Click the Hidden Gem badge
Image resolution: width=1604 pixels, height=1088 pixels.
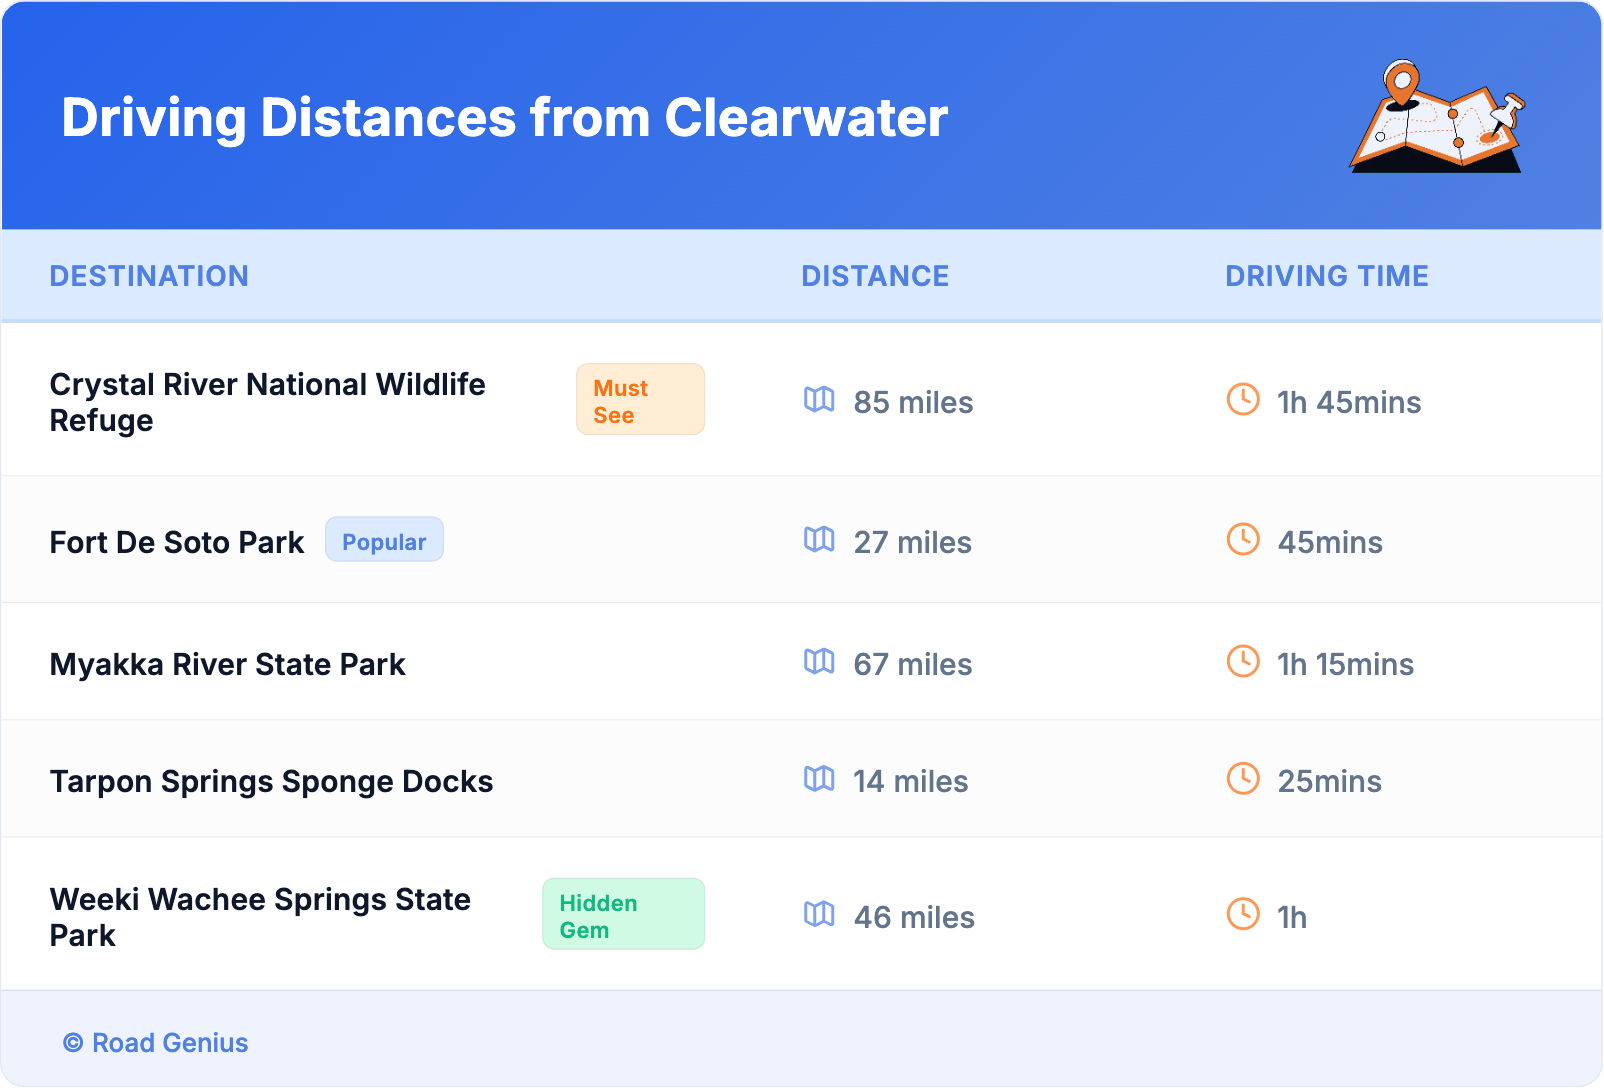coord(623,915)
